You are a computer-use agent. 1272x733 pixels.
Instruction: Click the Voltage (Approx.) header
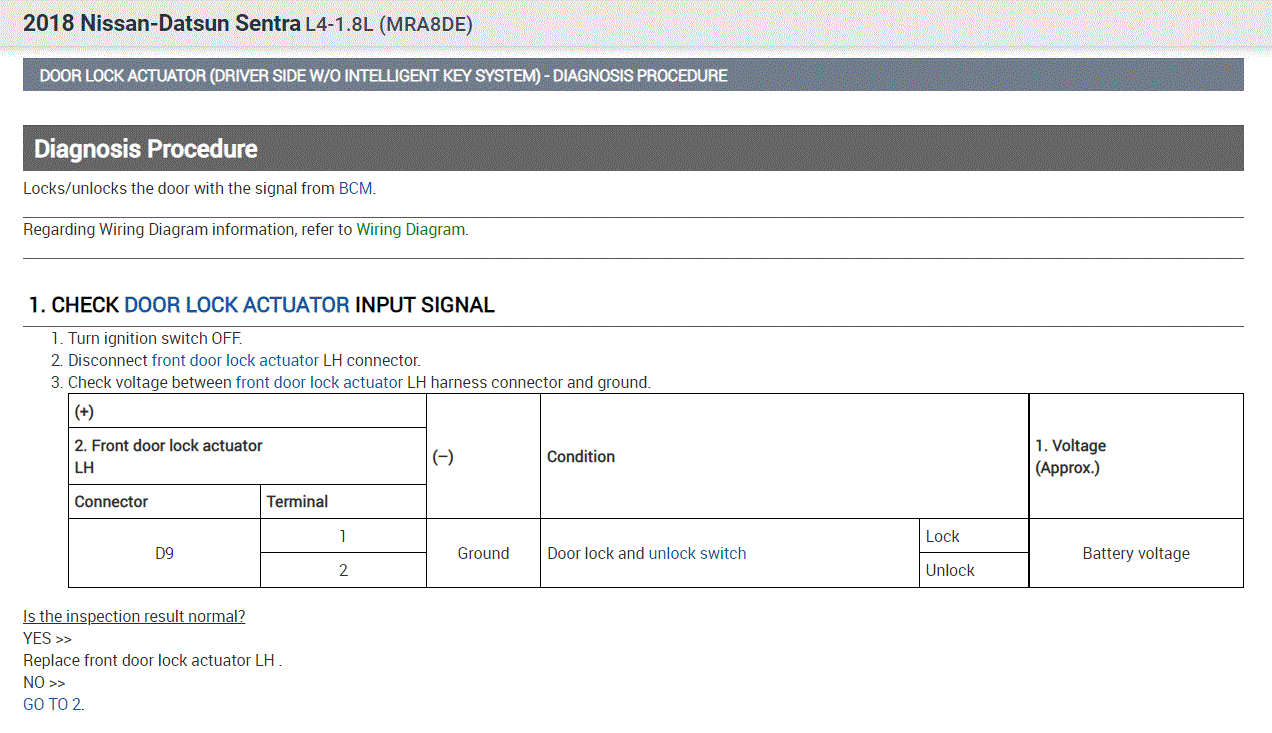coord(1136,456)
